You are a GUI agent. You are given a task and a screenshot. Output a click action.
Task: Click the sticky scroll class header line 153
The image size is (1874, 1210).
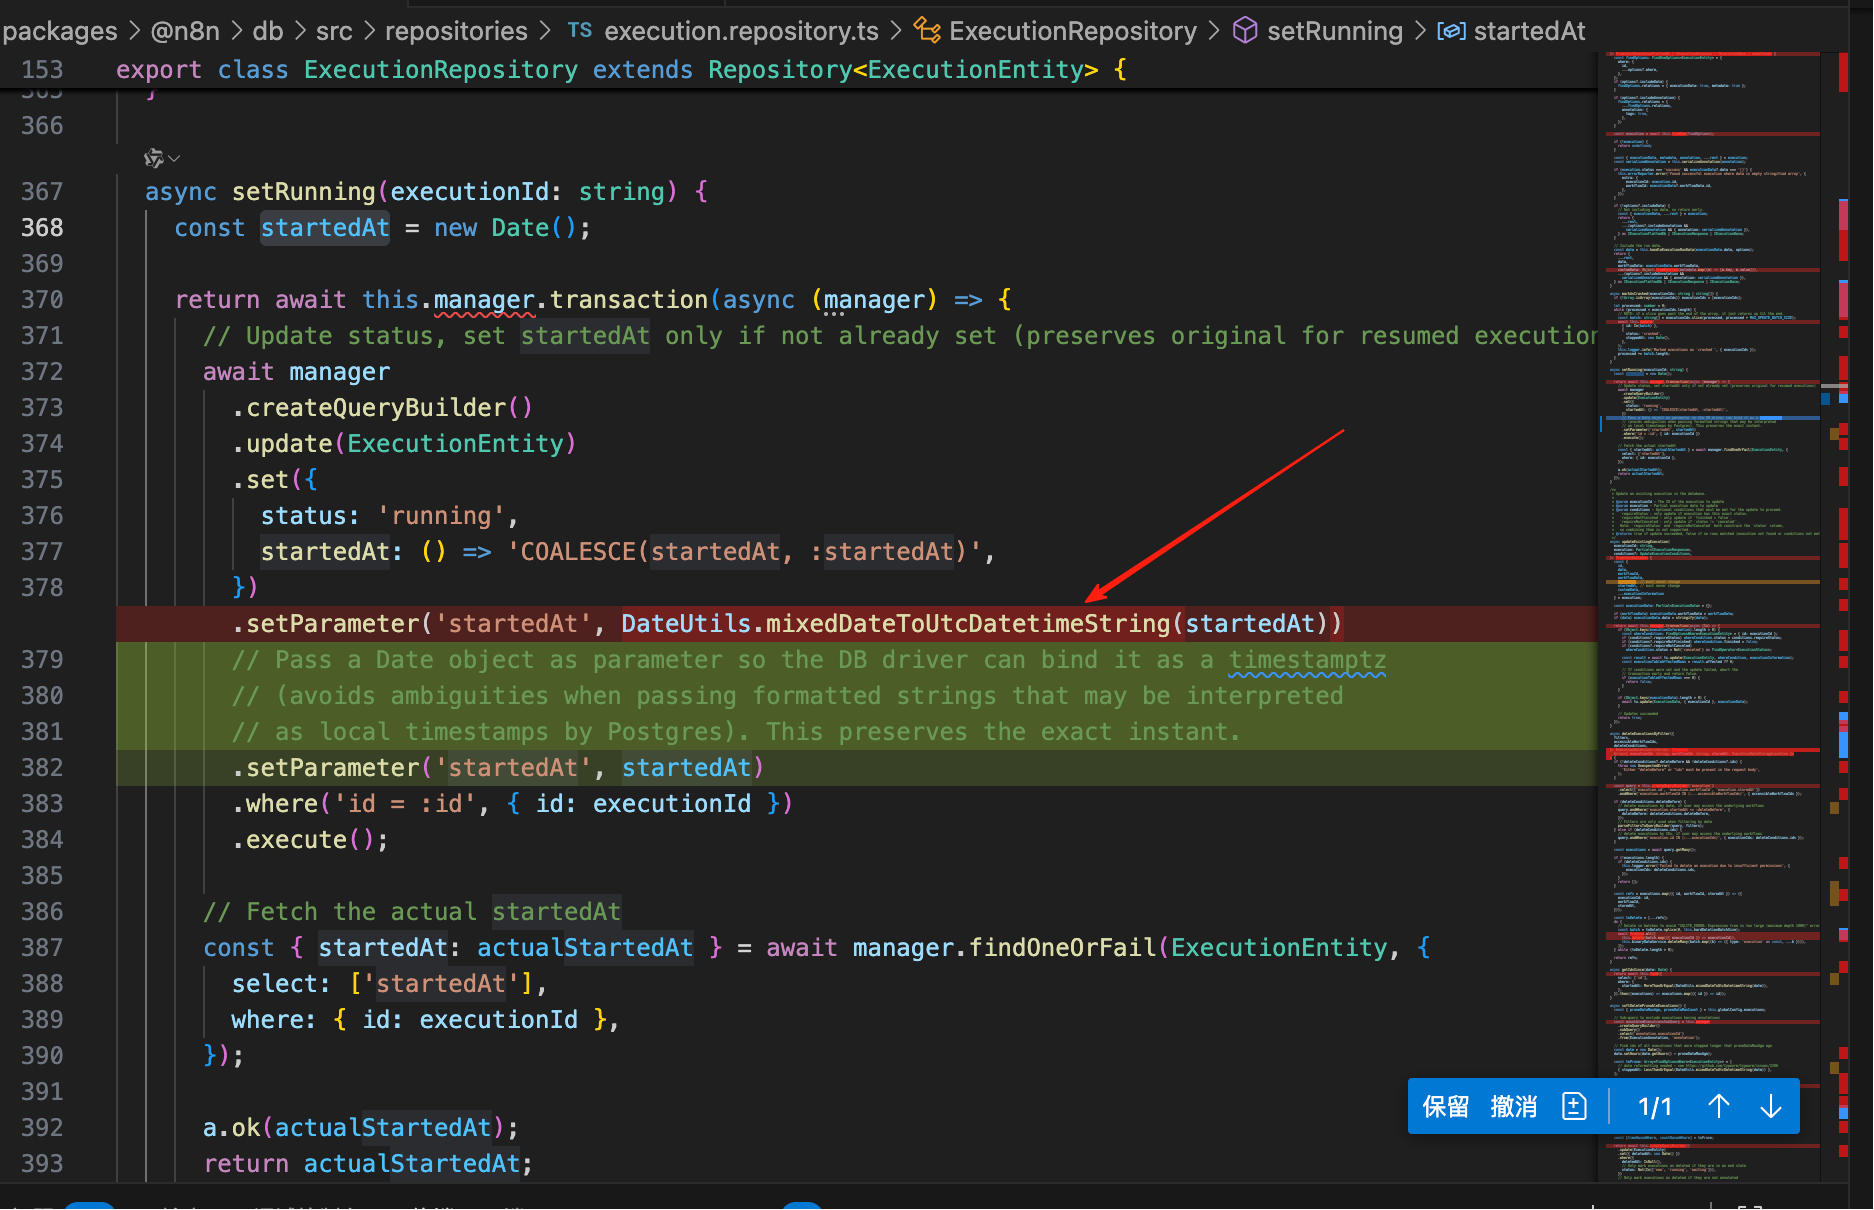coord(620,70)
